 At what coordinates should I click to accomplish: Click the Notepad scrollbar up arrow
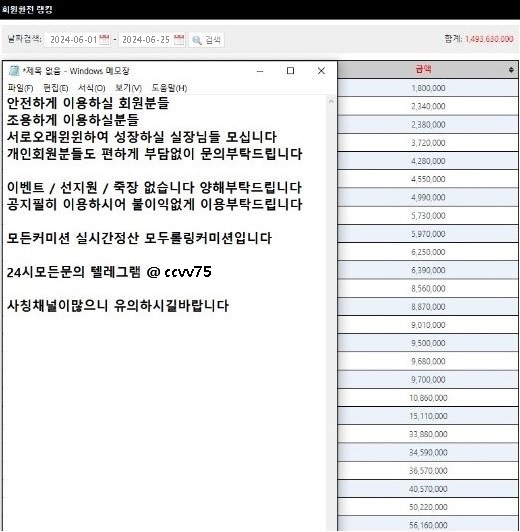point(331,101)
